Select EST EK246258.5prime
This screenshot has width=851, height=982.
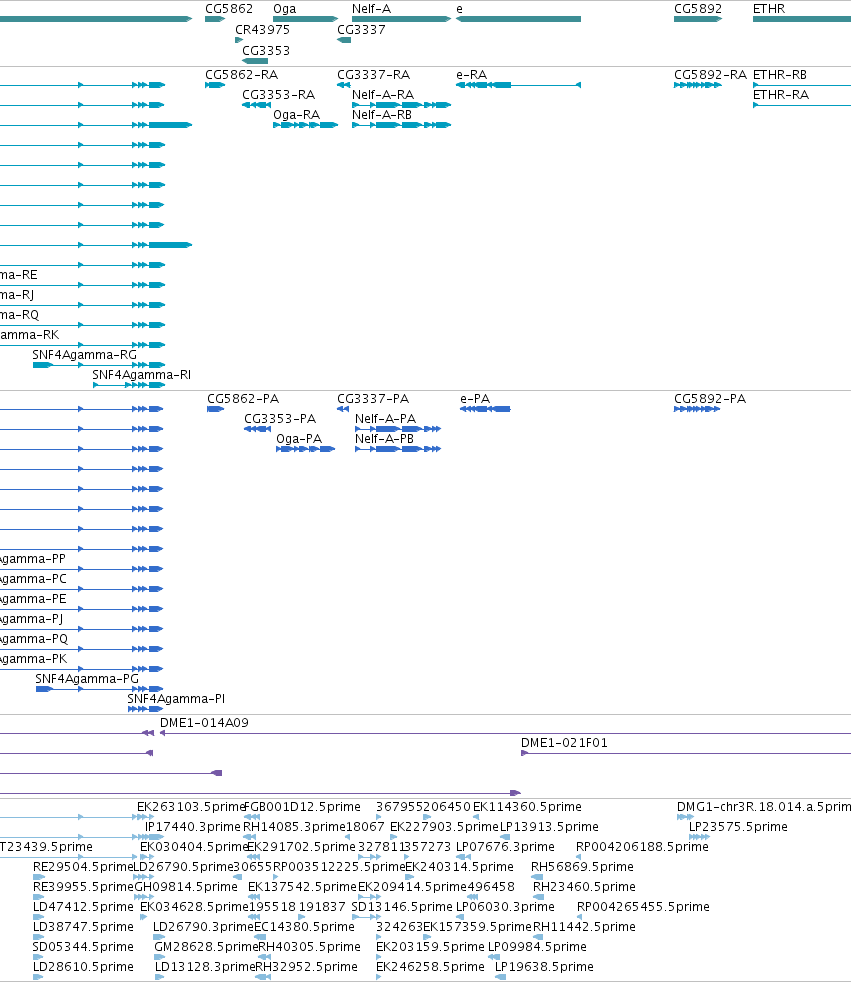430,967
